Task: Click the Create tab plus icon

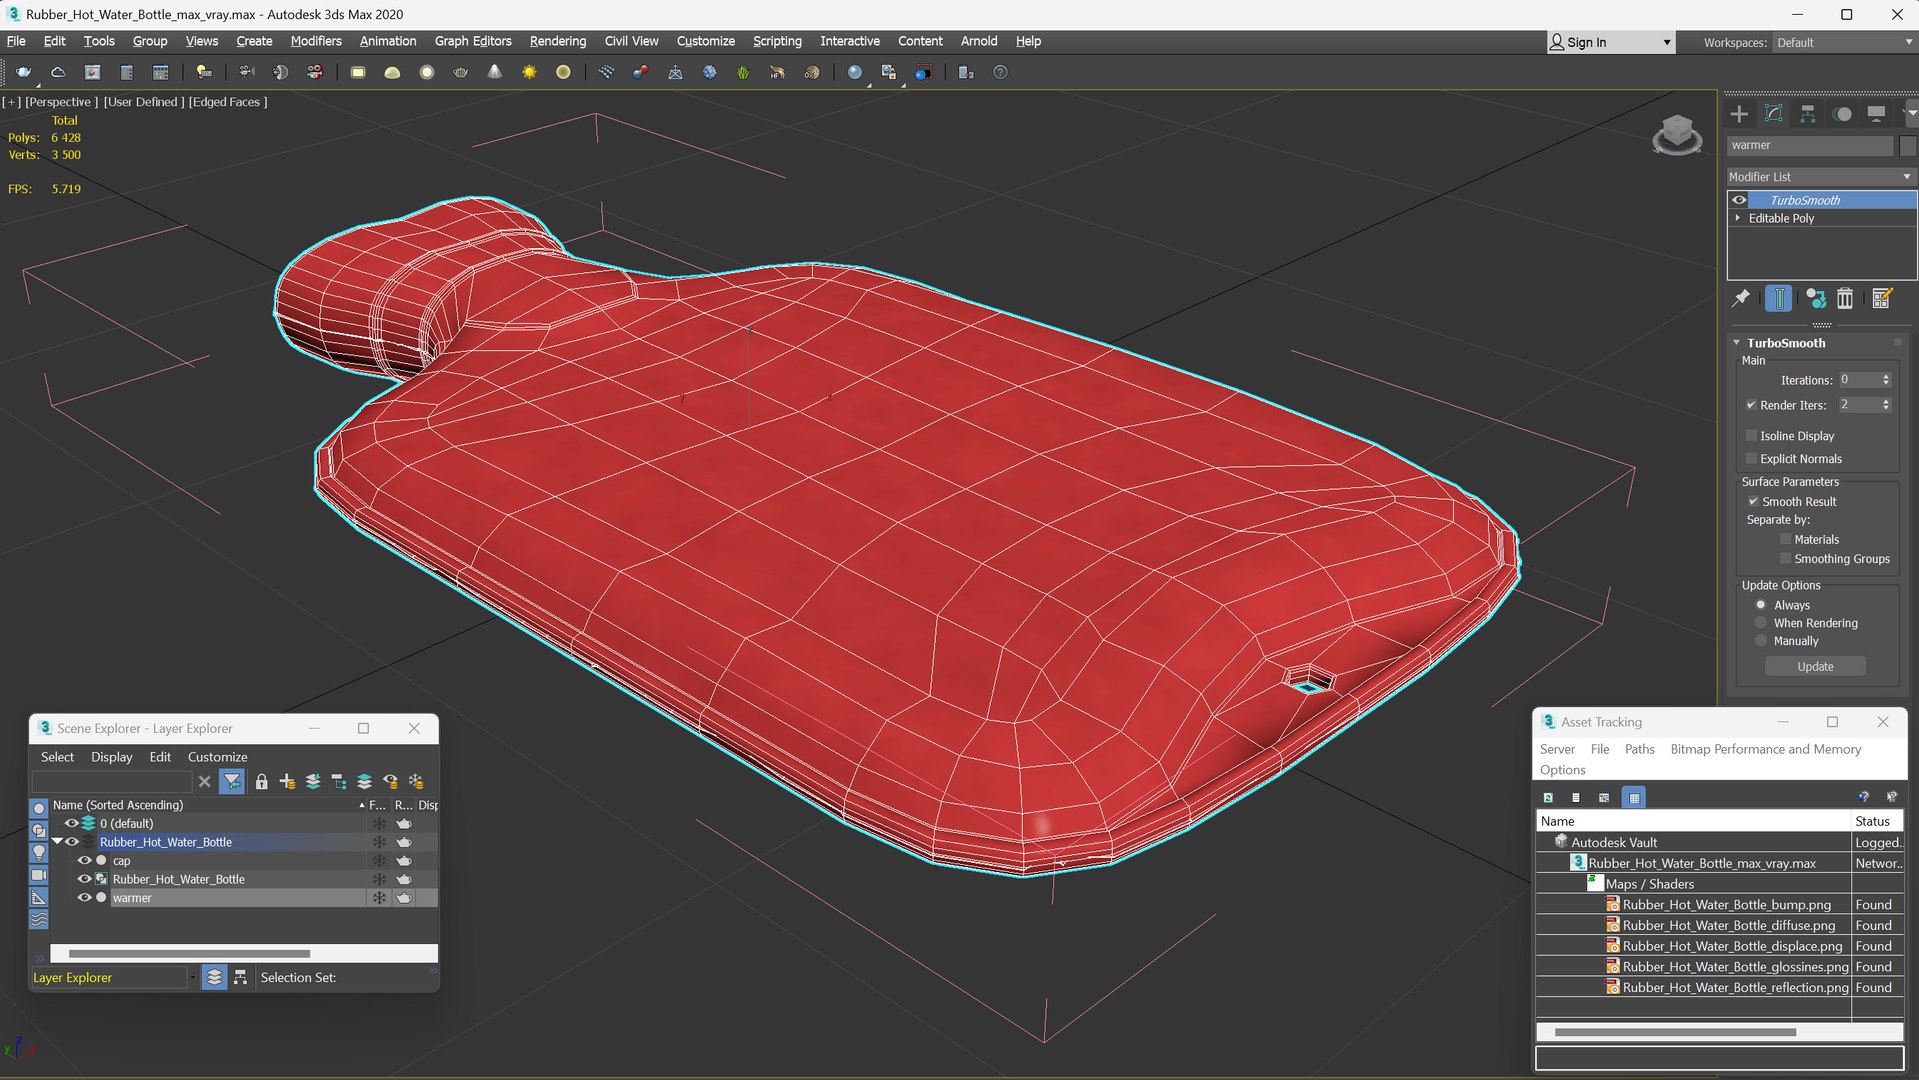Action: (1739, 114)
